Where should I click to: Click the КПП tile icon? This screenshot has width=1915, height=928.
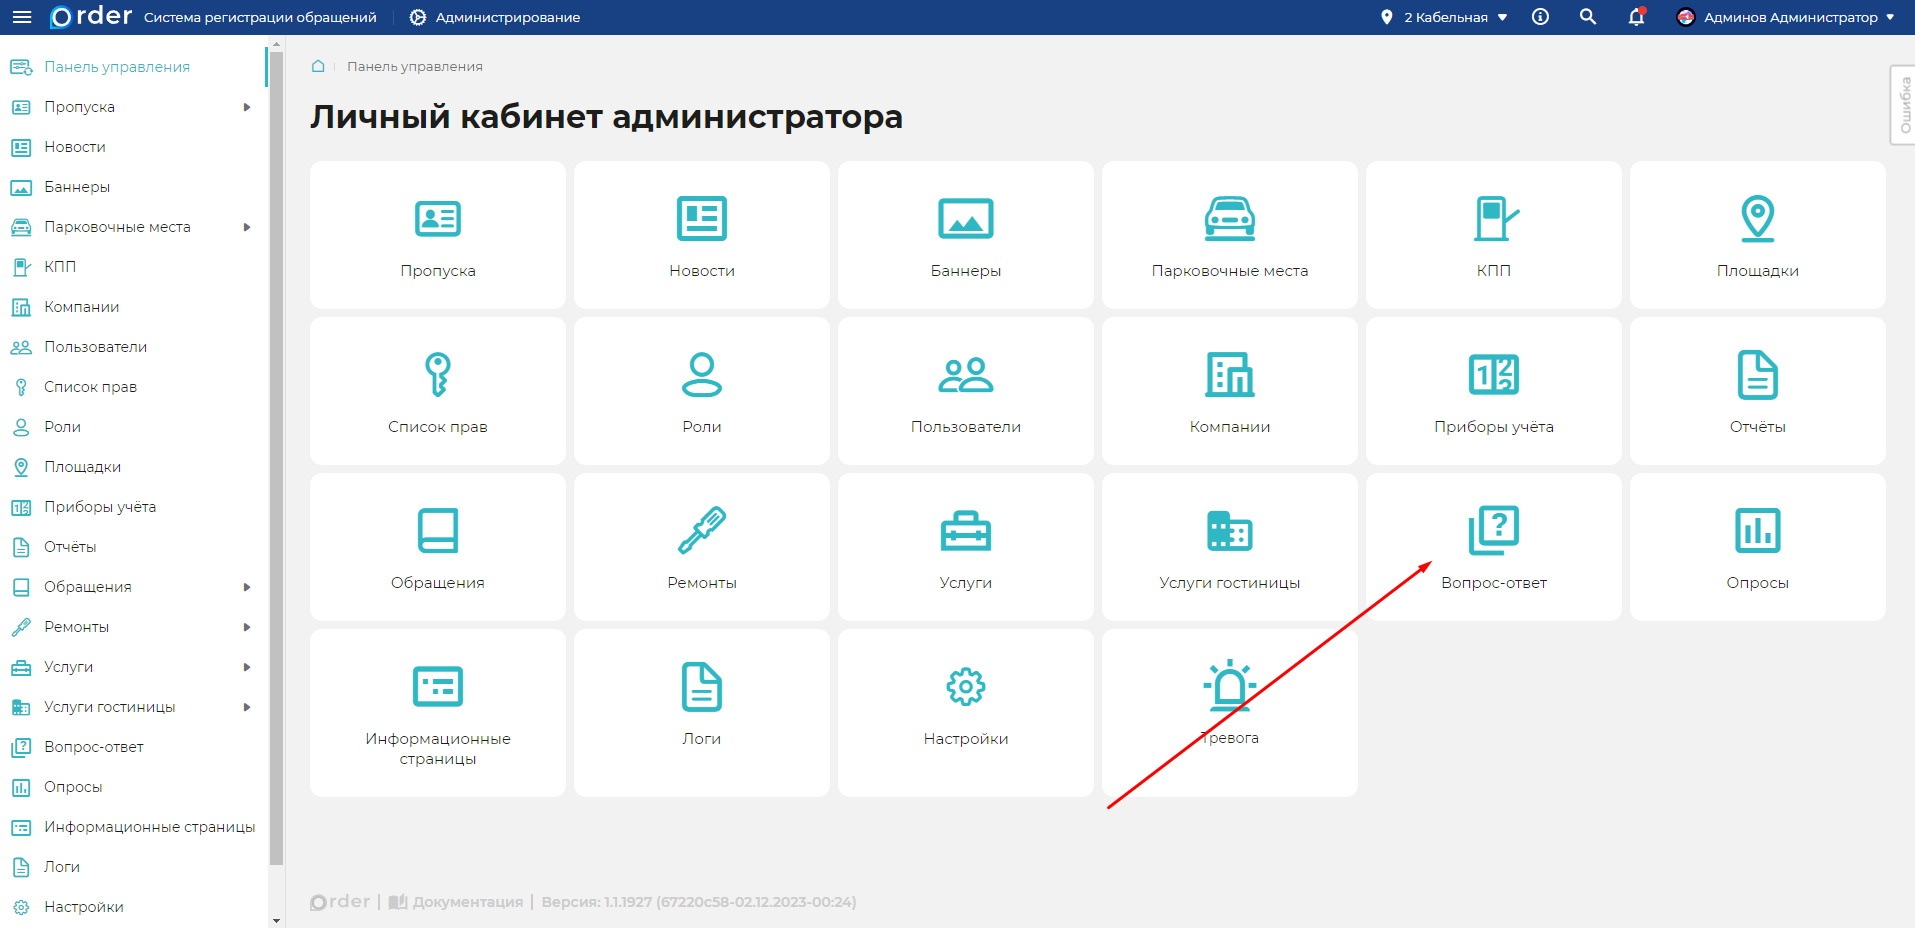1495,219
